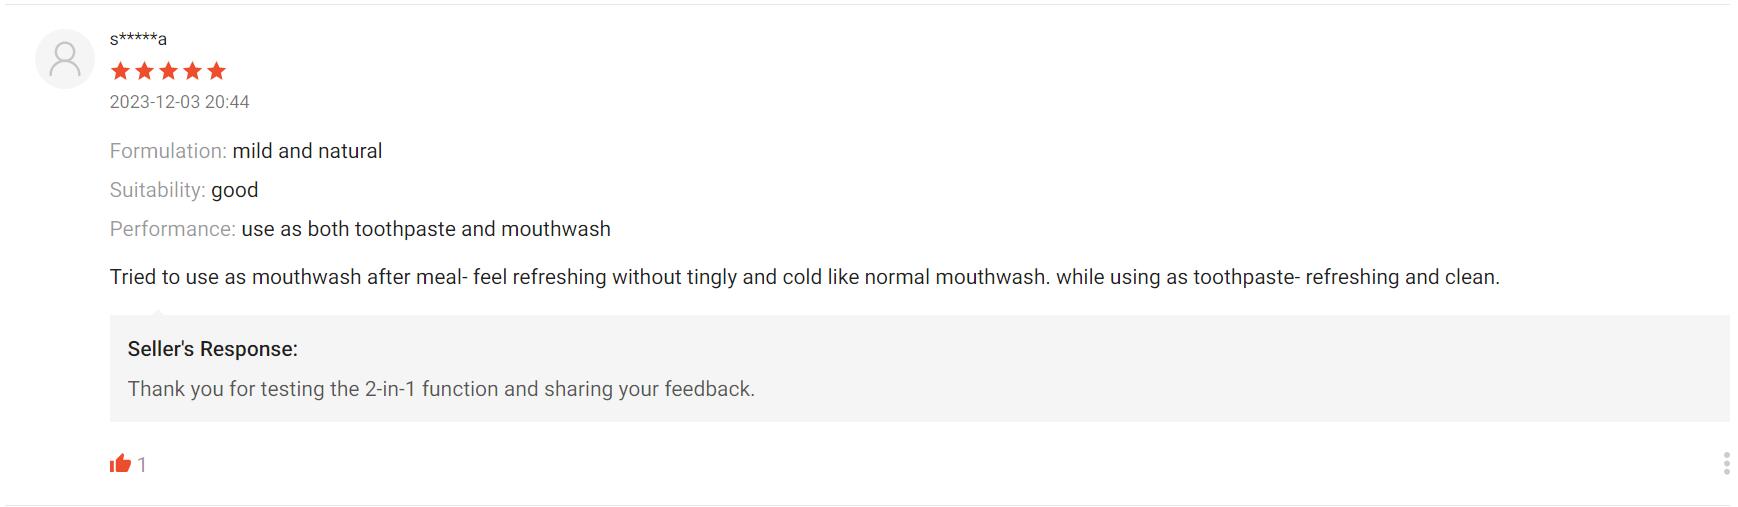The width and height of the screenshot is (1738, 507).
Task: Click the review date 2023-12-03 20:44
Action: pos(179,102)
